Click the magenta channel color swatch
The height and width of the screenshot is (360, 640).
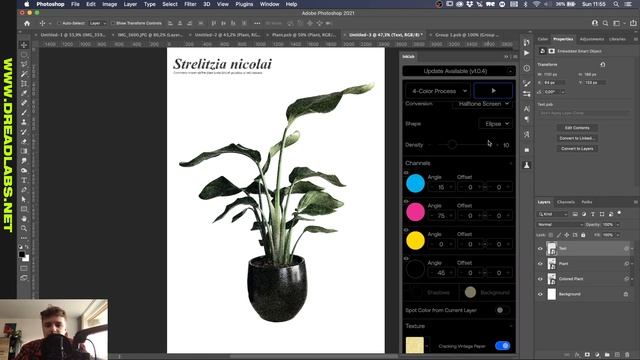[415, 212]
